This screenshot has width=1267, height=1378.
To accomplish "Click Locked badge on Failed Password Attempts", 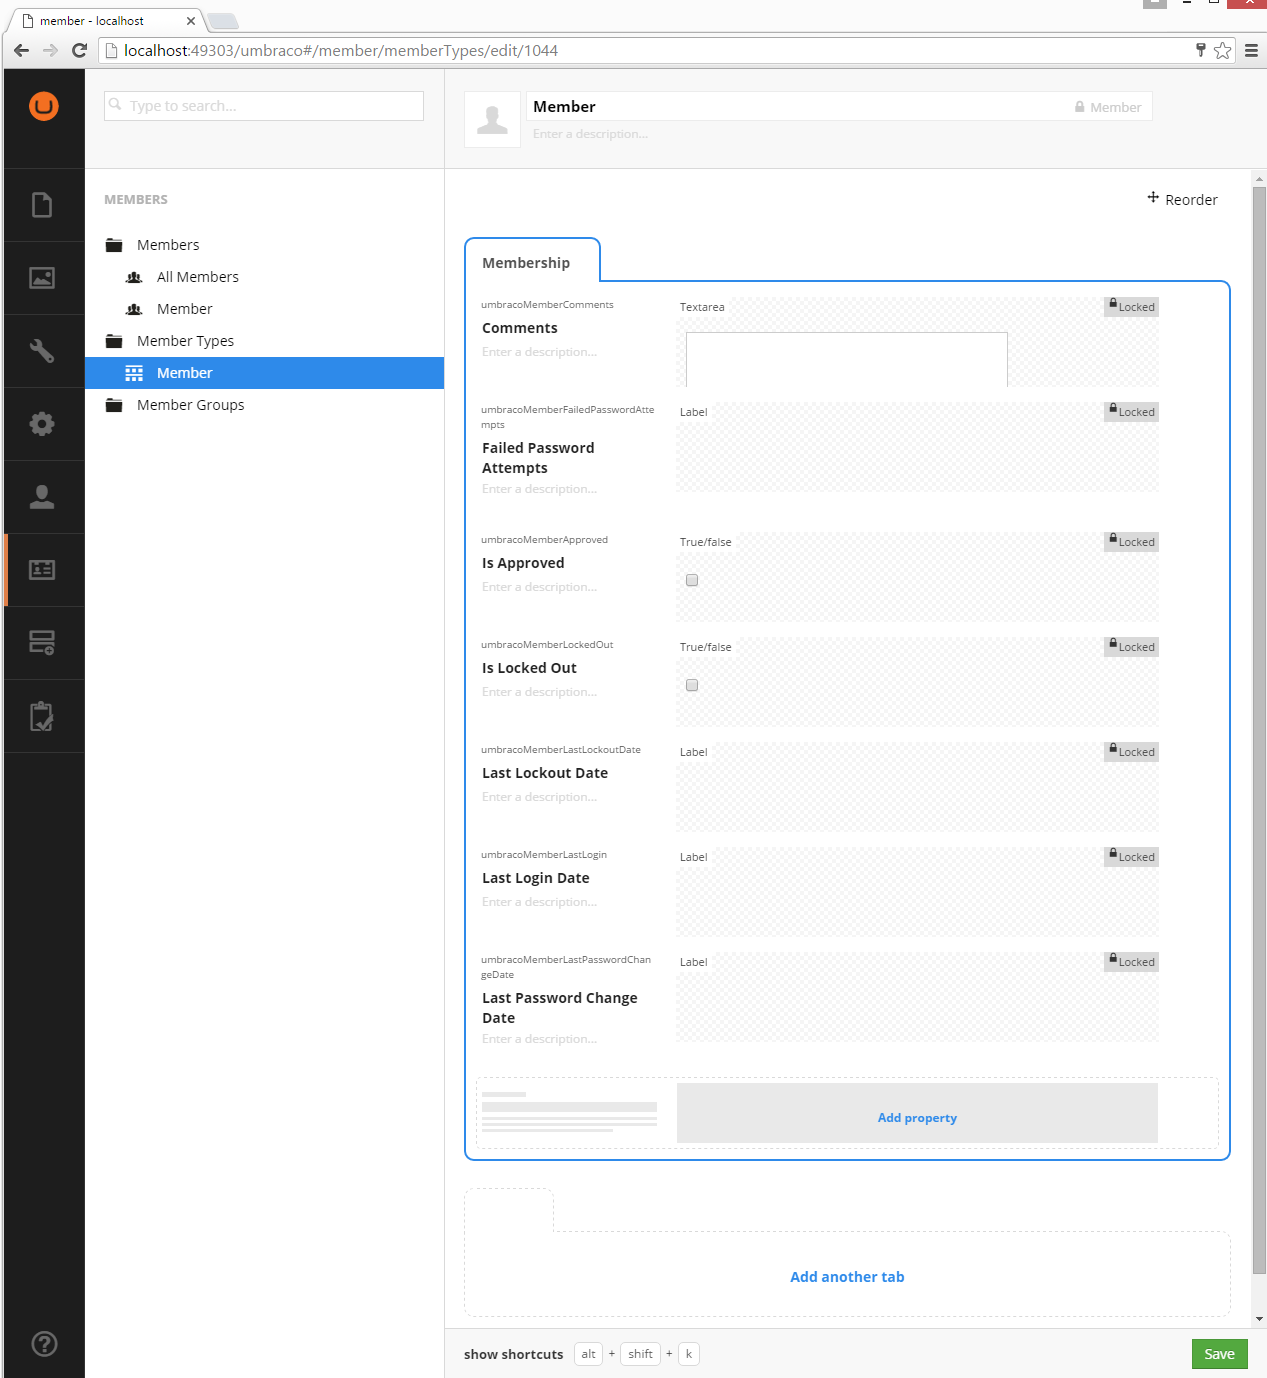I will [x=1131, y=412].
